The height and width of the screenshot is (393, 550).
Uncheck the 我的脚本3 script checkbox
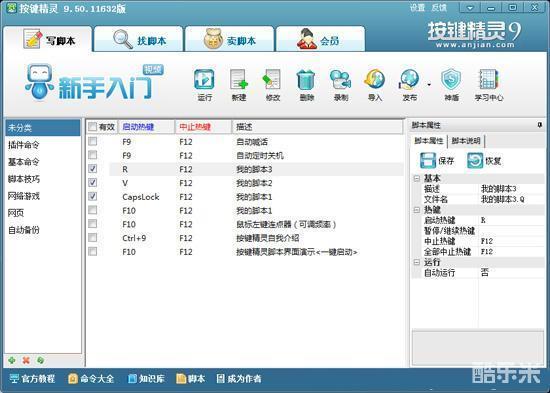(93, 169)
